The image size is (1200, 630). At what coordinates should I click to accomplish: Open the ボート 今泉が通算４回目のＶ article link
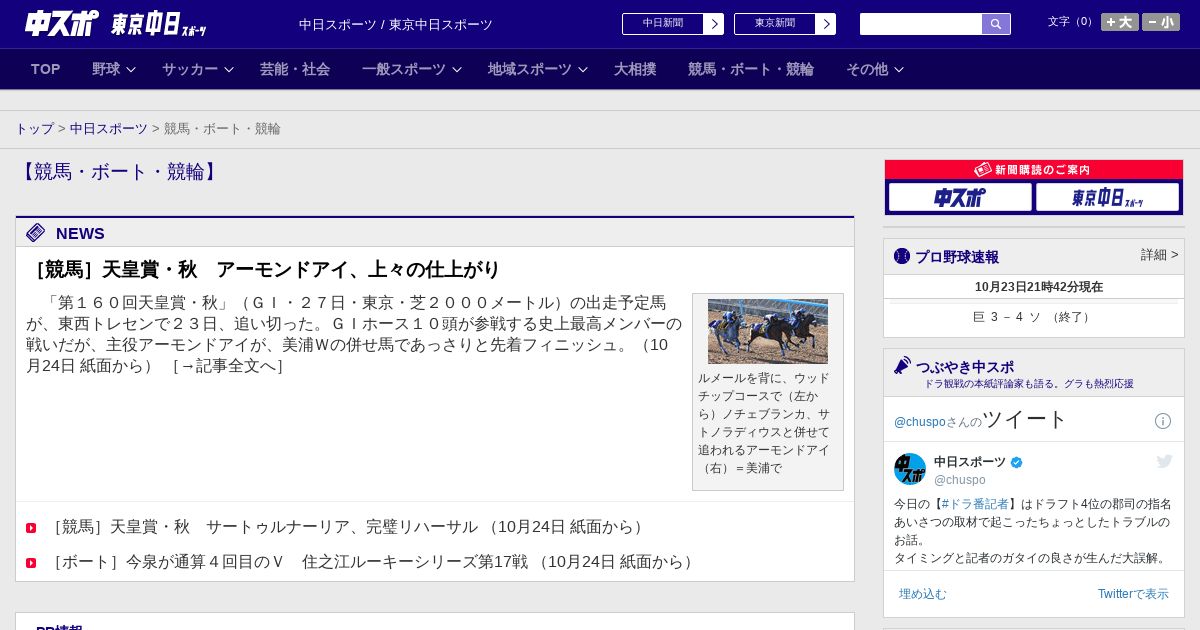point(372,562)
